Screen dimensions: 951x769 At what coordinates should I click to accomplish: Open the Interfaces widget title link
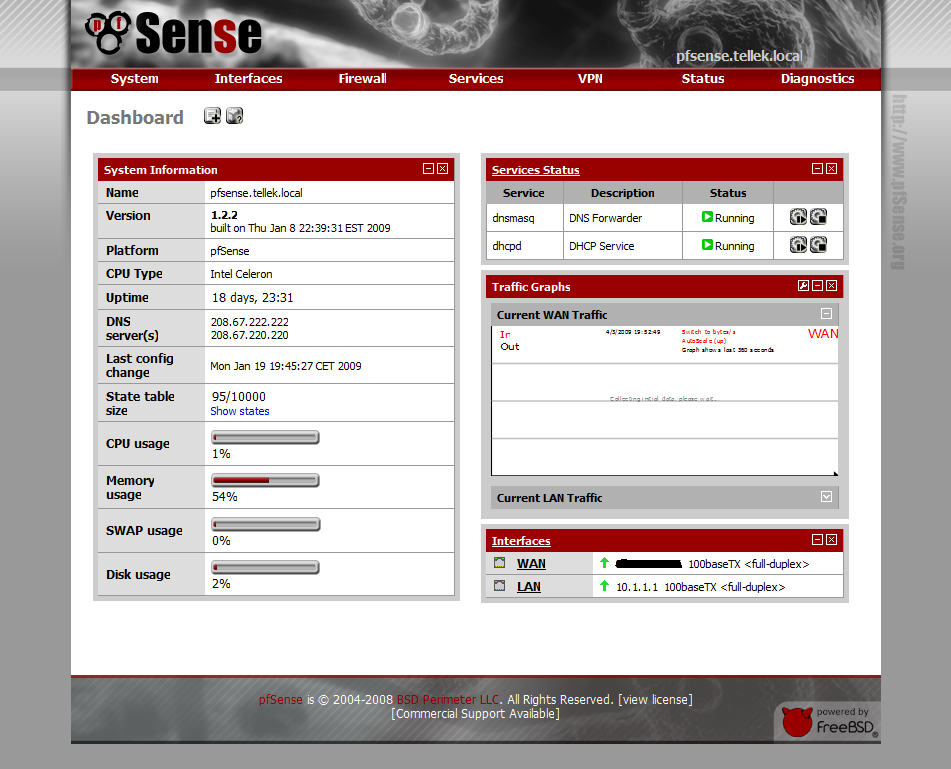(521, 541)
